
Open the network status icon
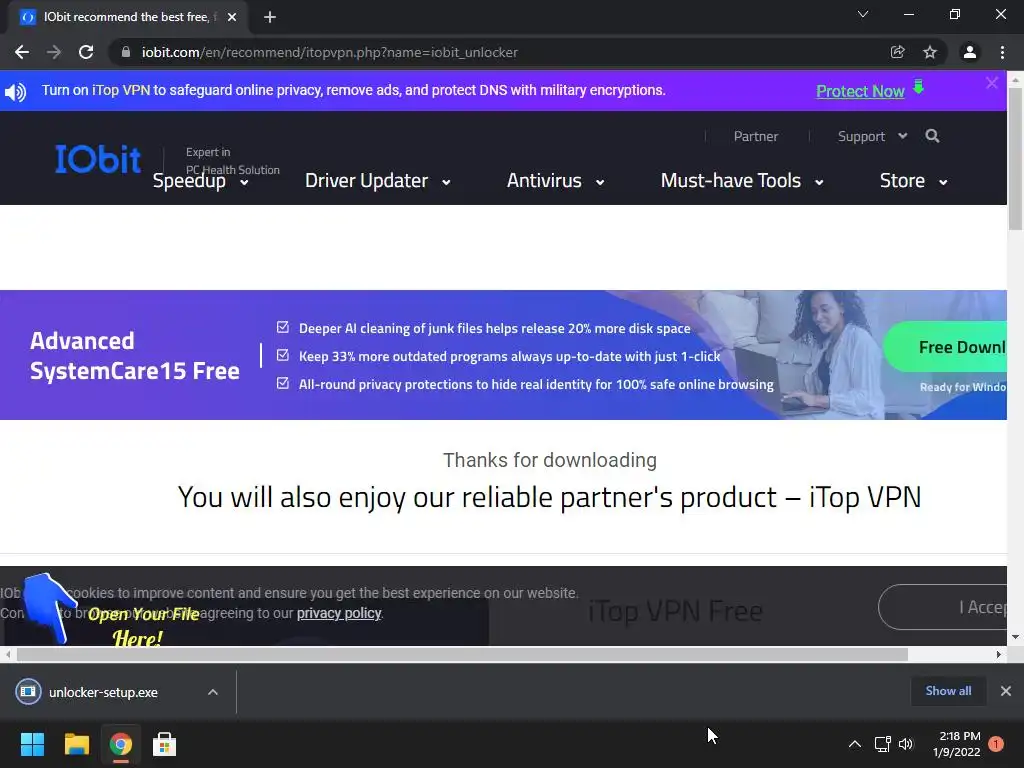(882, 744)
